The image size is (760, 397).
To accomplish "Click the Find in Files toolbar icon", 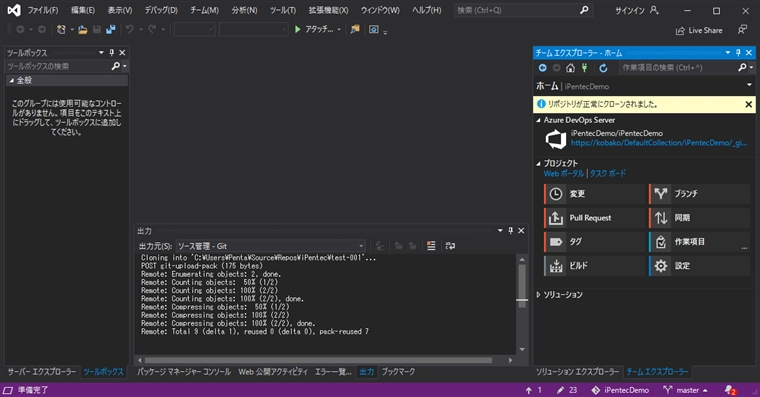I will pos(355,30).
